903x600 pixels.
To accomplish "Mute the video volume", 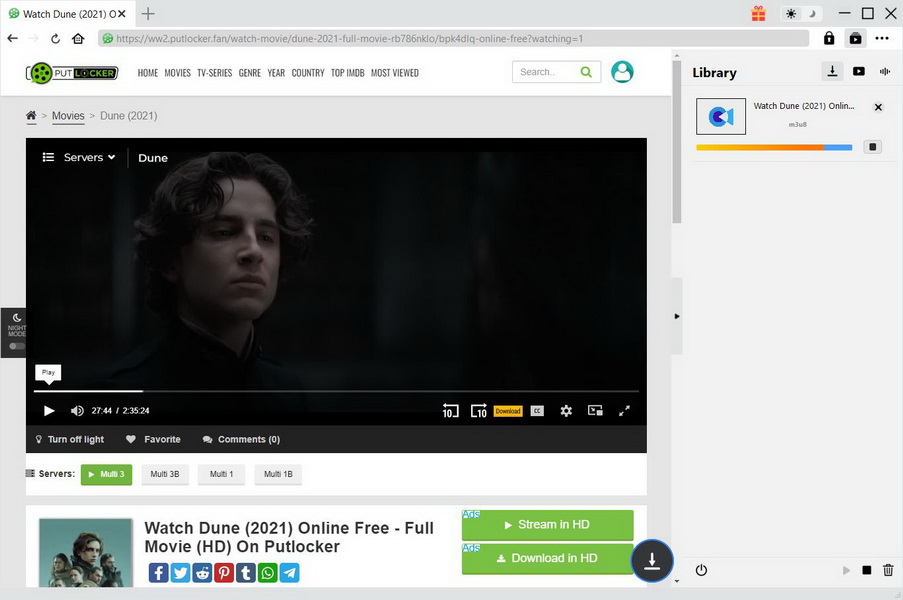I will click(77, 411).
